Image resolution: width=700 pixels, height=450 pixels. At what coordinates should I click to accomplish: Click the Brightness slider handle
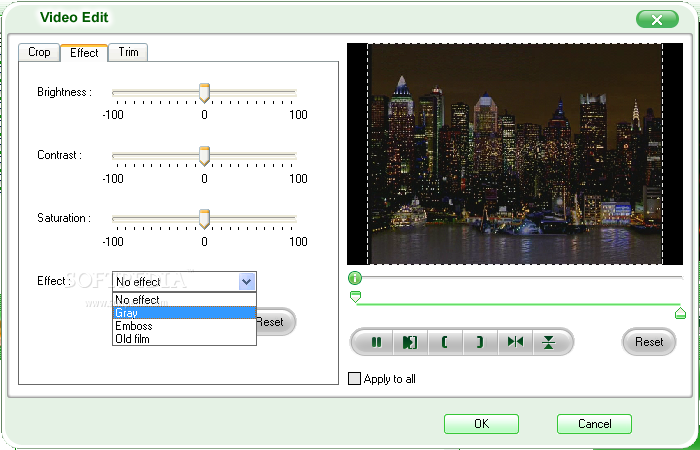point(204,93)
